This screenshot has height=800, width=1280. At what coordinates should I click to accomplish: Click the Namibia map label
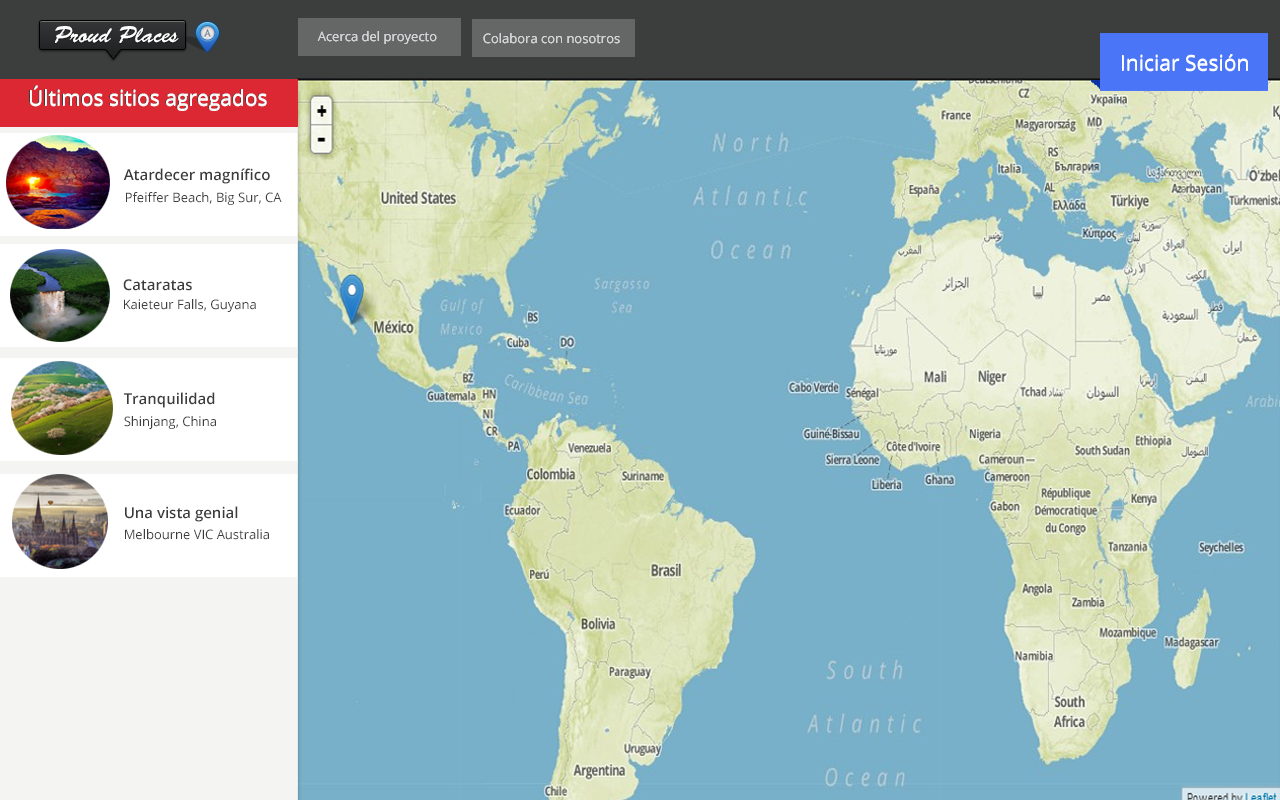tap(1034, 657)
